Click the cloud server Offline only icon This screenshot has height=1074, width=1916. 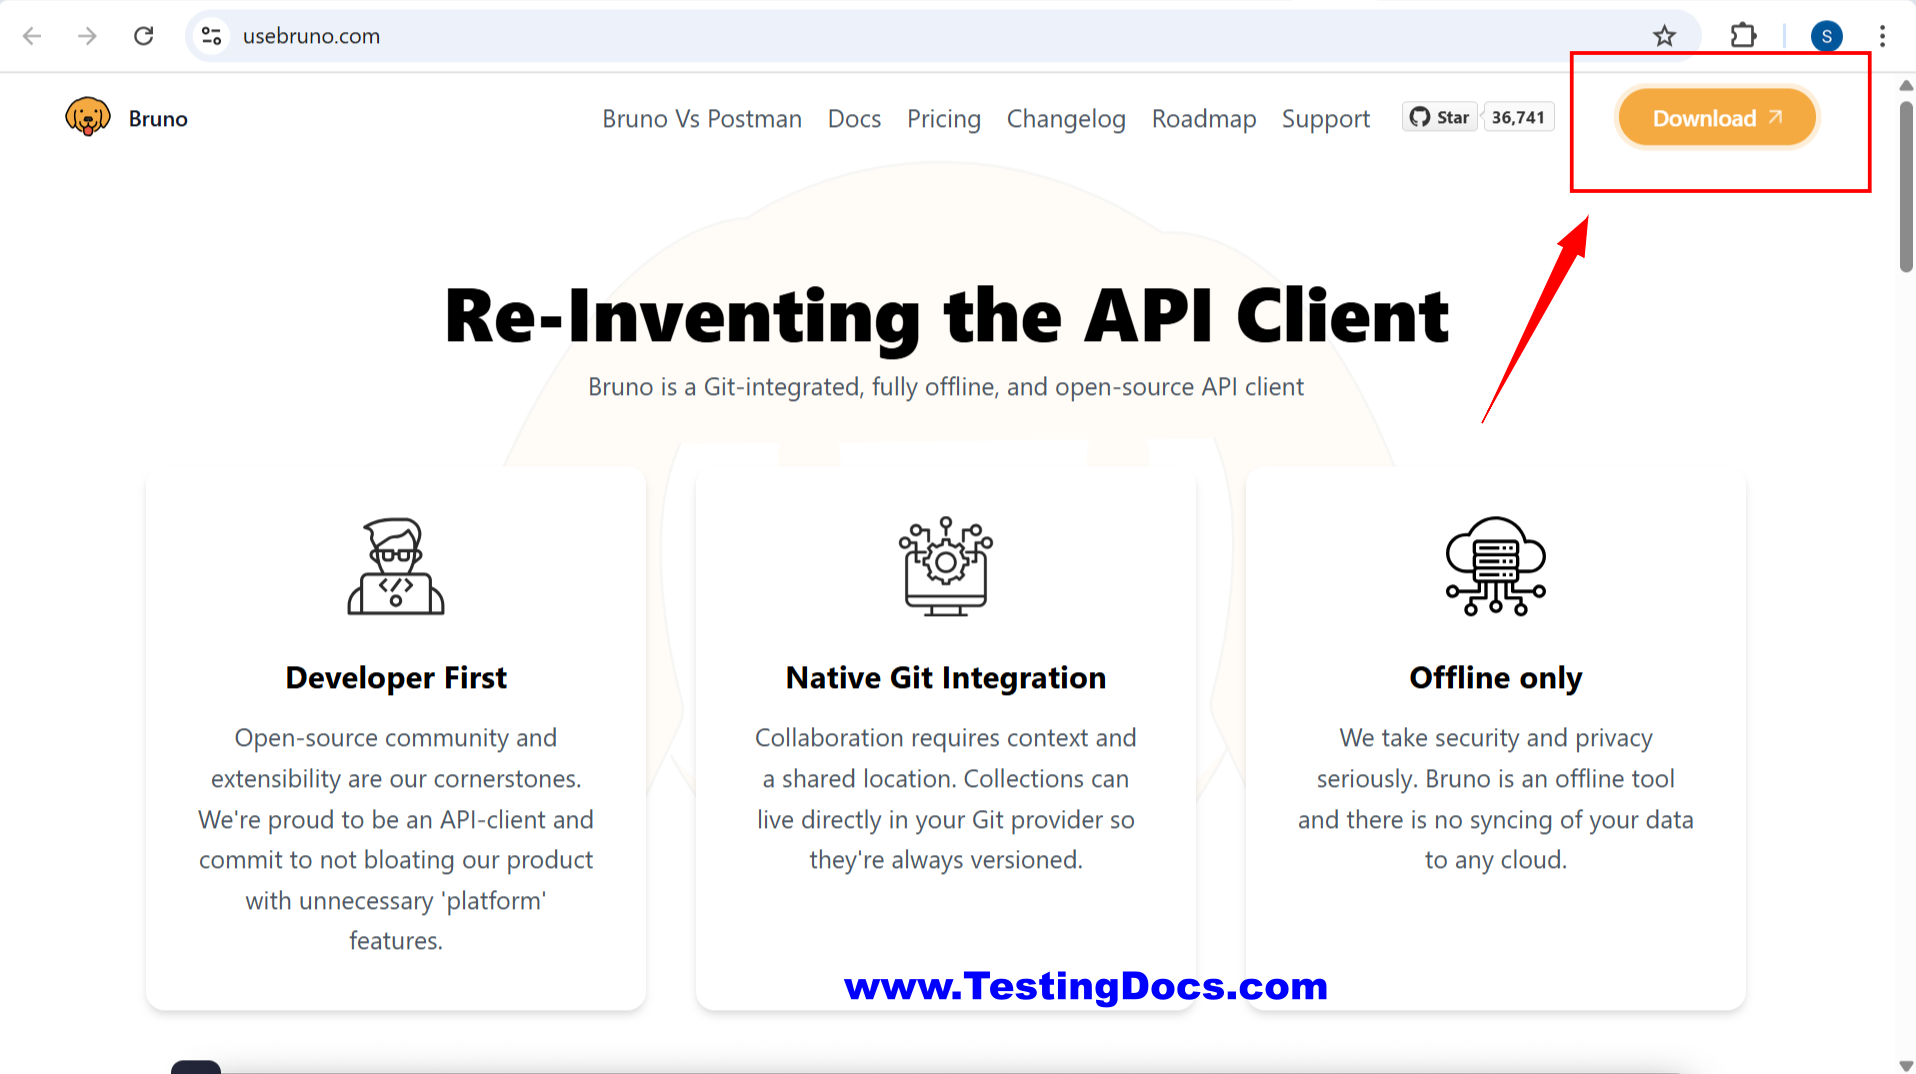click(x=1496, y=566)
